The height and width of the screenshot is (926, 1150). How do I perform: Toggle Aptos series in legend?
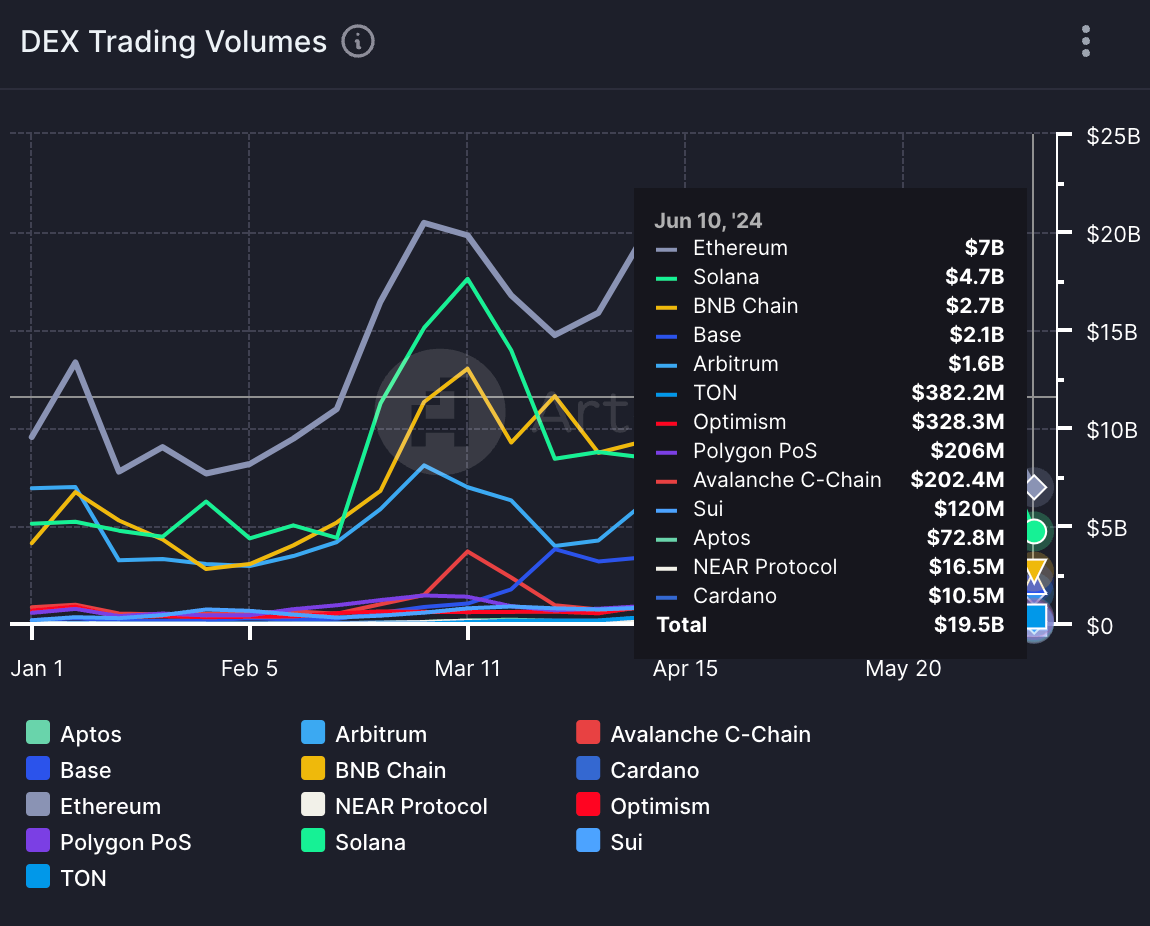(x=74, y=733)
